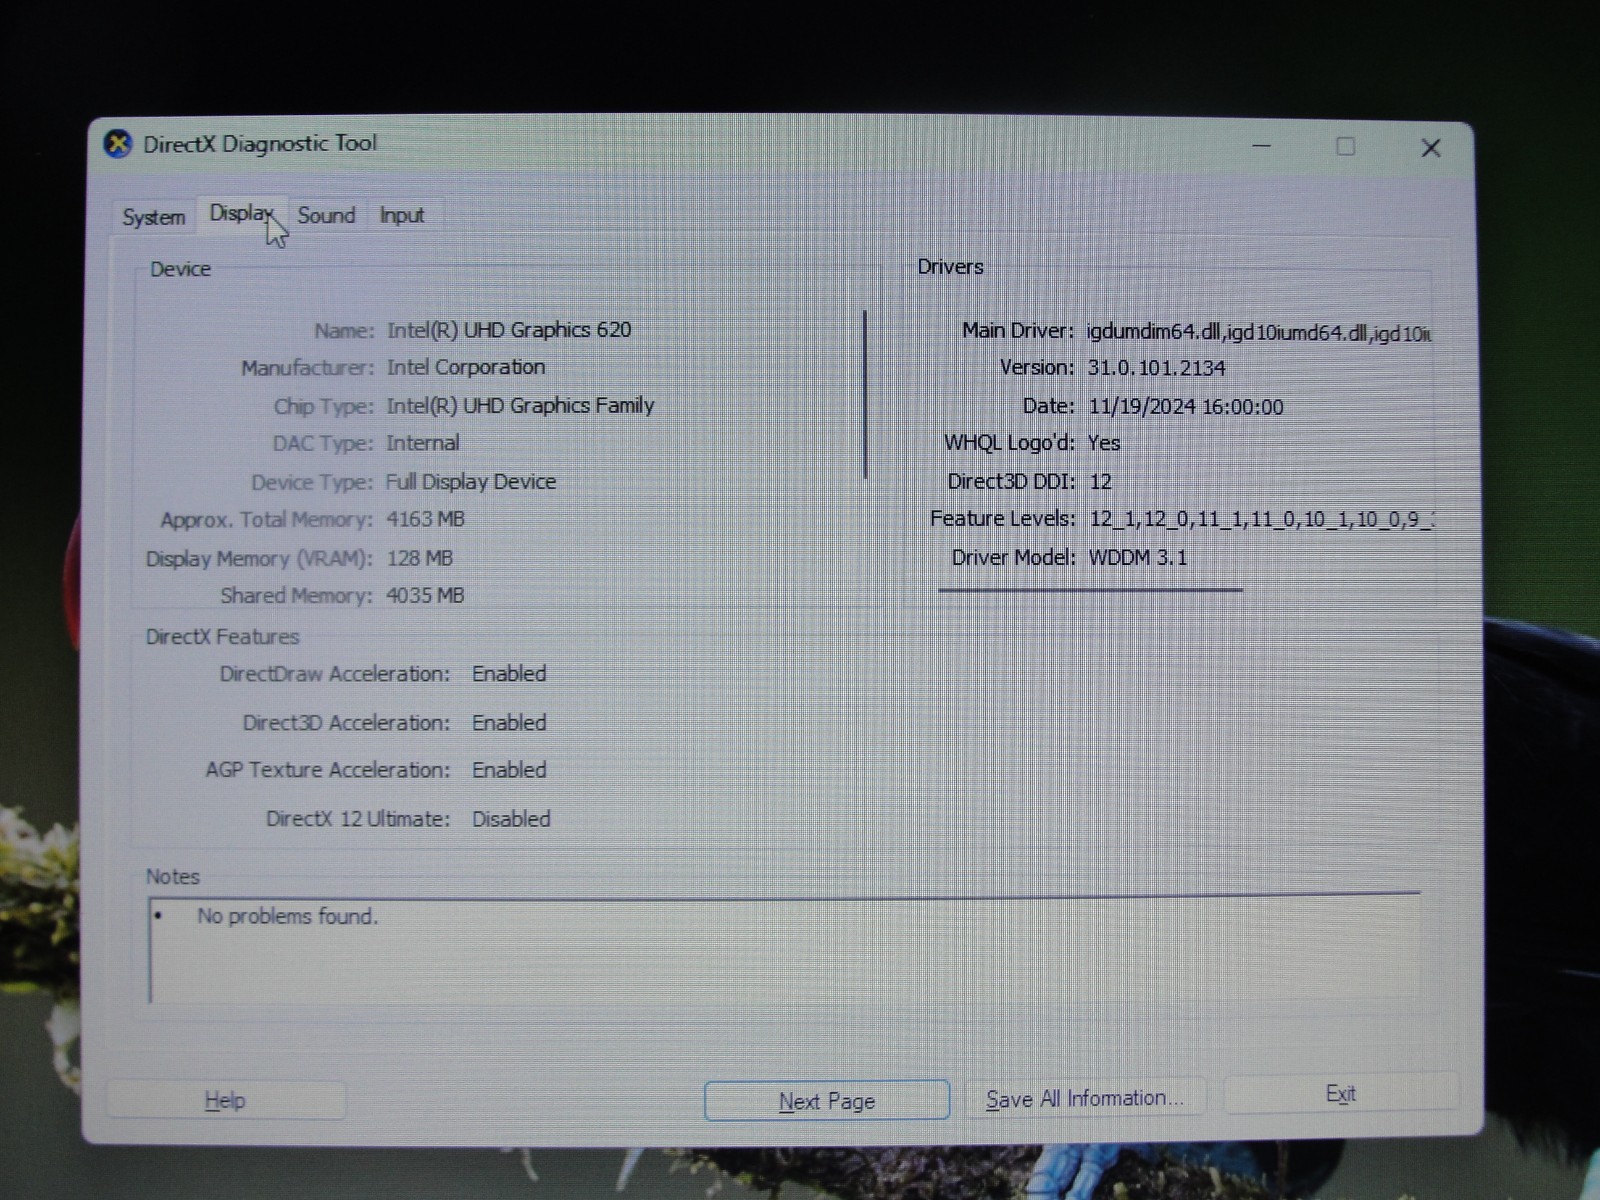Viewport: 1600px width, 1200px height.
Task: Click the Next Page button
Action: click(x=827, y=1101)
